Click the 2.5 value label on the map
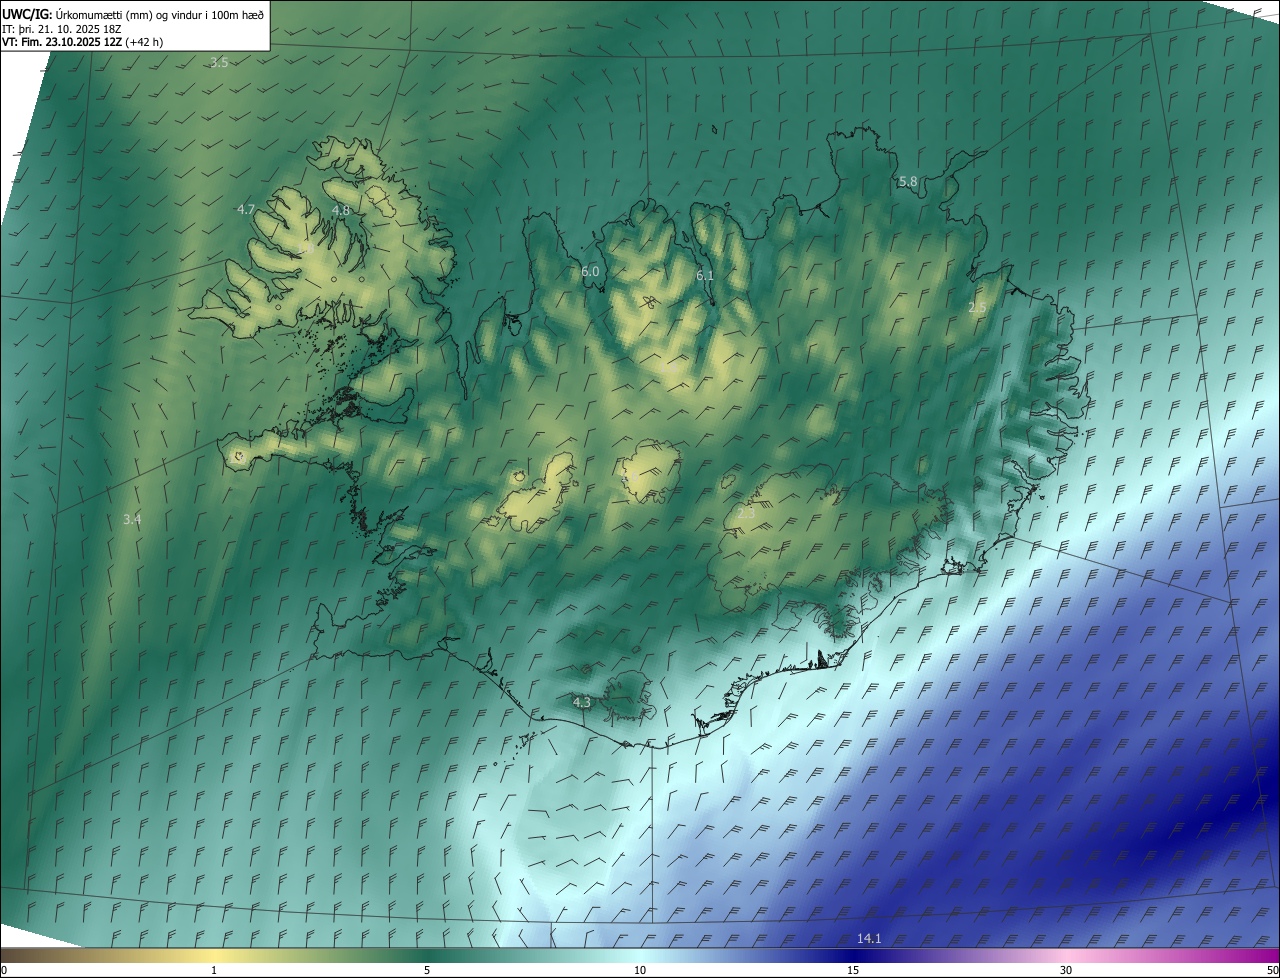Viewport: 1280px width, 978px height. [977, 307]
